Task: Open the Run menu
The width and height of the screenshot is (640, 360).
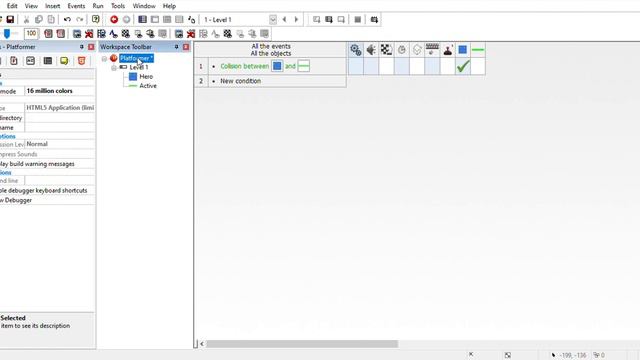Action: pyautogui.click(x=98, y=6)
